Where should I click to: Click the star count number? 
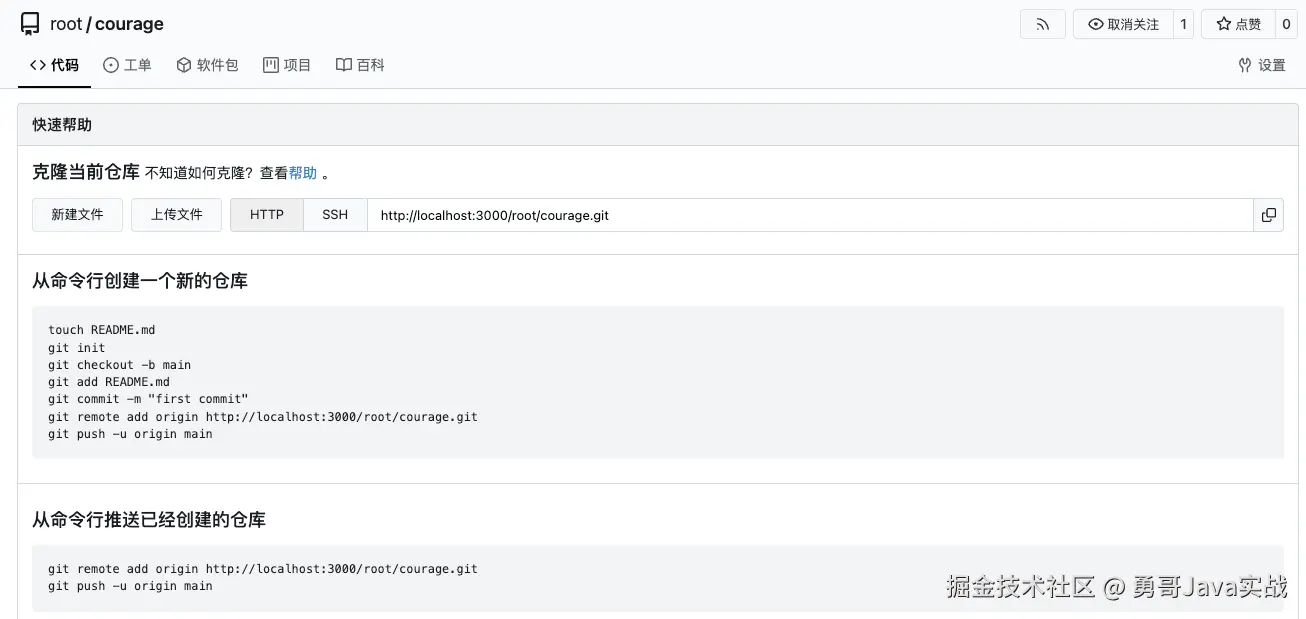pyautogui.click(x=1286, y=24)
